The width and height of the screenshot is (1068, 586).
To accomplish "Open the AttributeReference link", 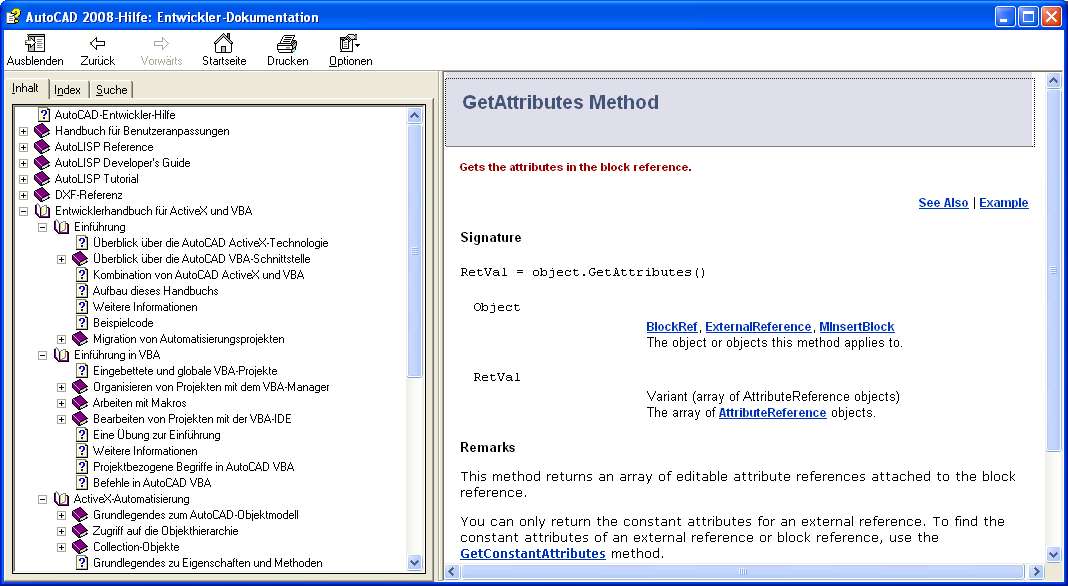I will (772, 412).
